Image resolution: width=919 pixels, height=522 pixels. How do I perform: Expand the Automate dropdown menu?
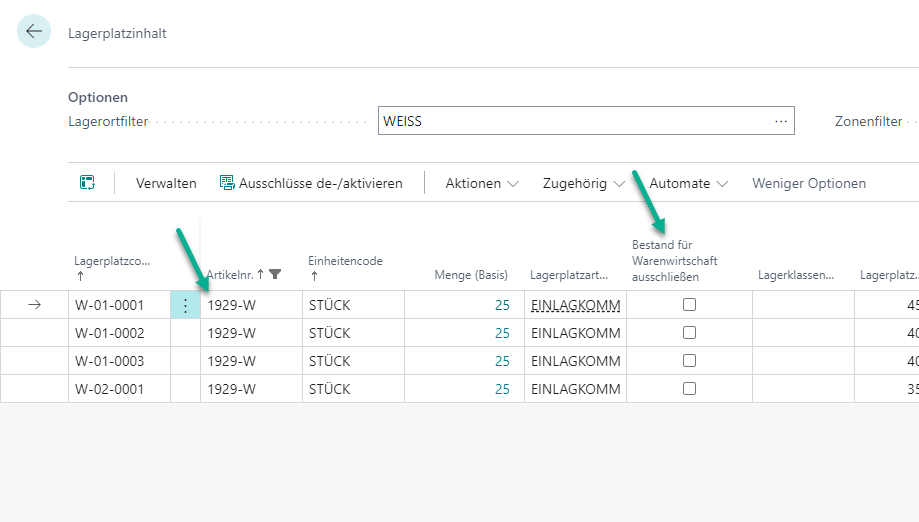[x=688, y=183]
